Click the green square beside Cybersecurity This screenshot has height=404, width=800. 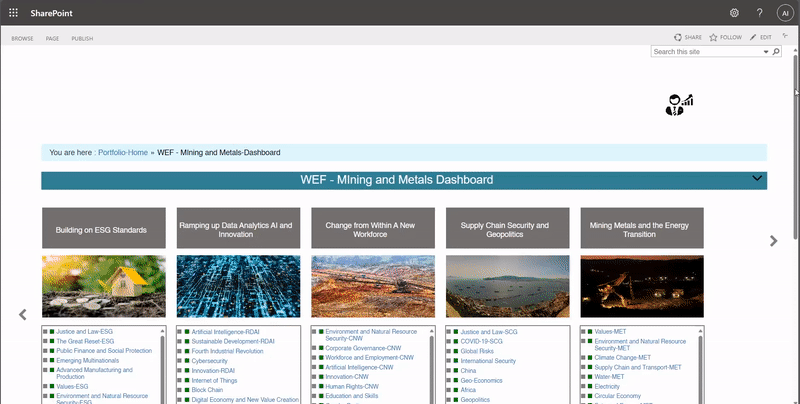pos(187,361)
